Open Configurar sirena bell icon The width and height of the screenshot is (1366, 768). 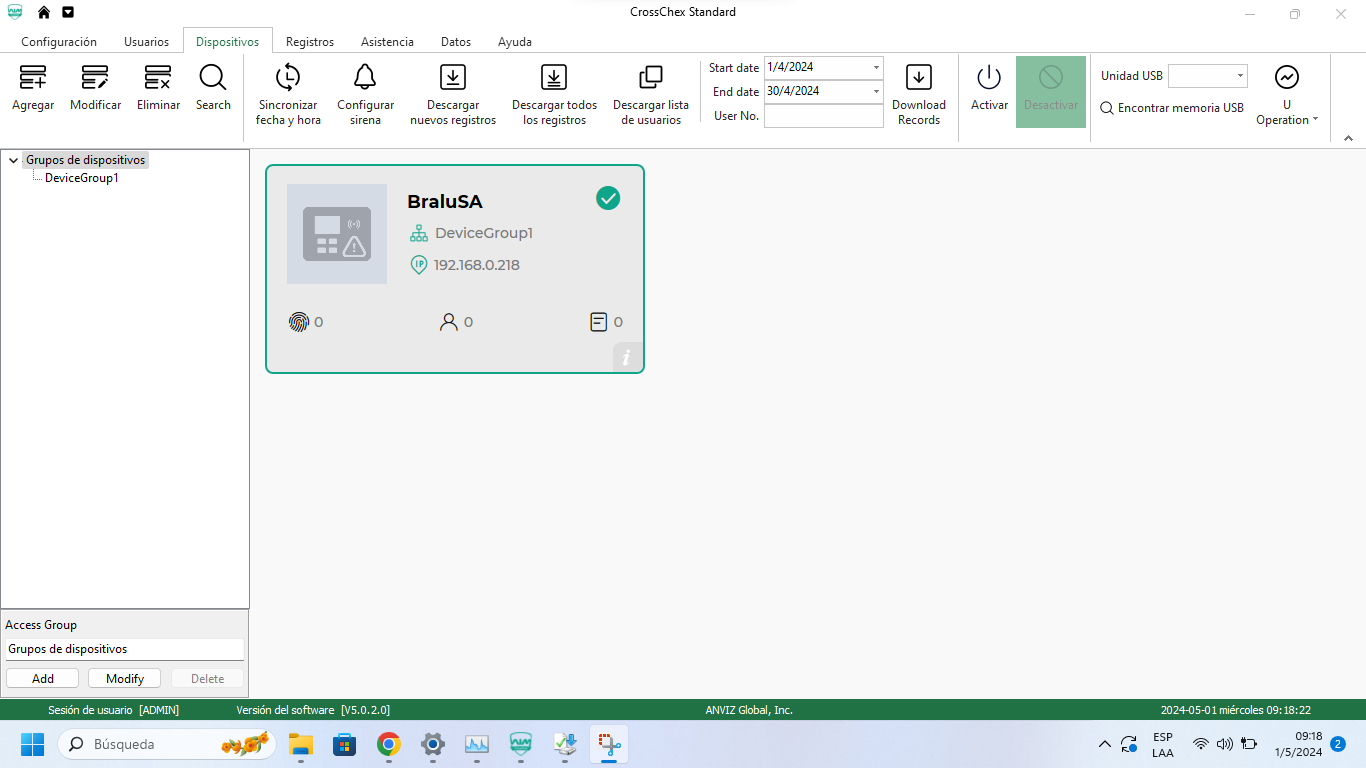[x=365, y=77]
